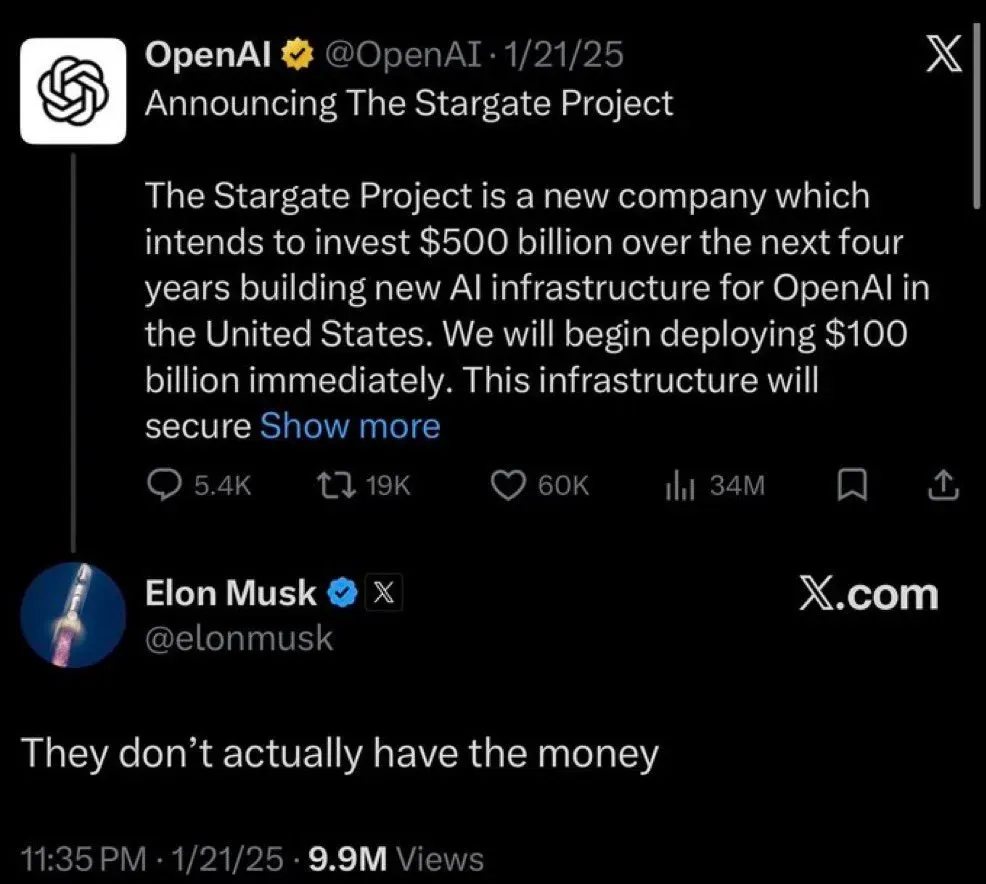This screenshot has width=986, height=884.
Task: Open the reply icon on OpenAI's tweet
Action: (x=164, y=486)
